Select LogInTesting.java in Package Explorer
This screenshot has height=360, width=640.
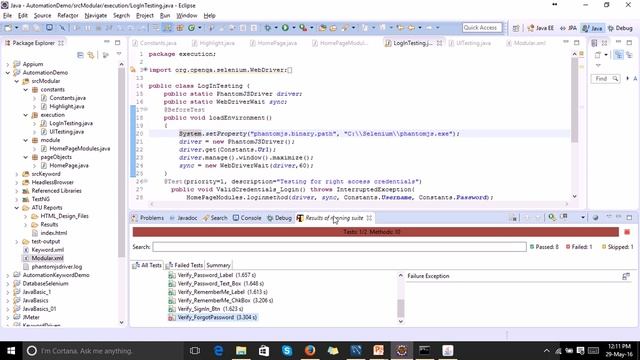point(71,123)
